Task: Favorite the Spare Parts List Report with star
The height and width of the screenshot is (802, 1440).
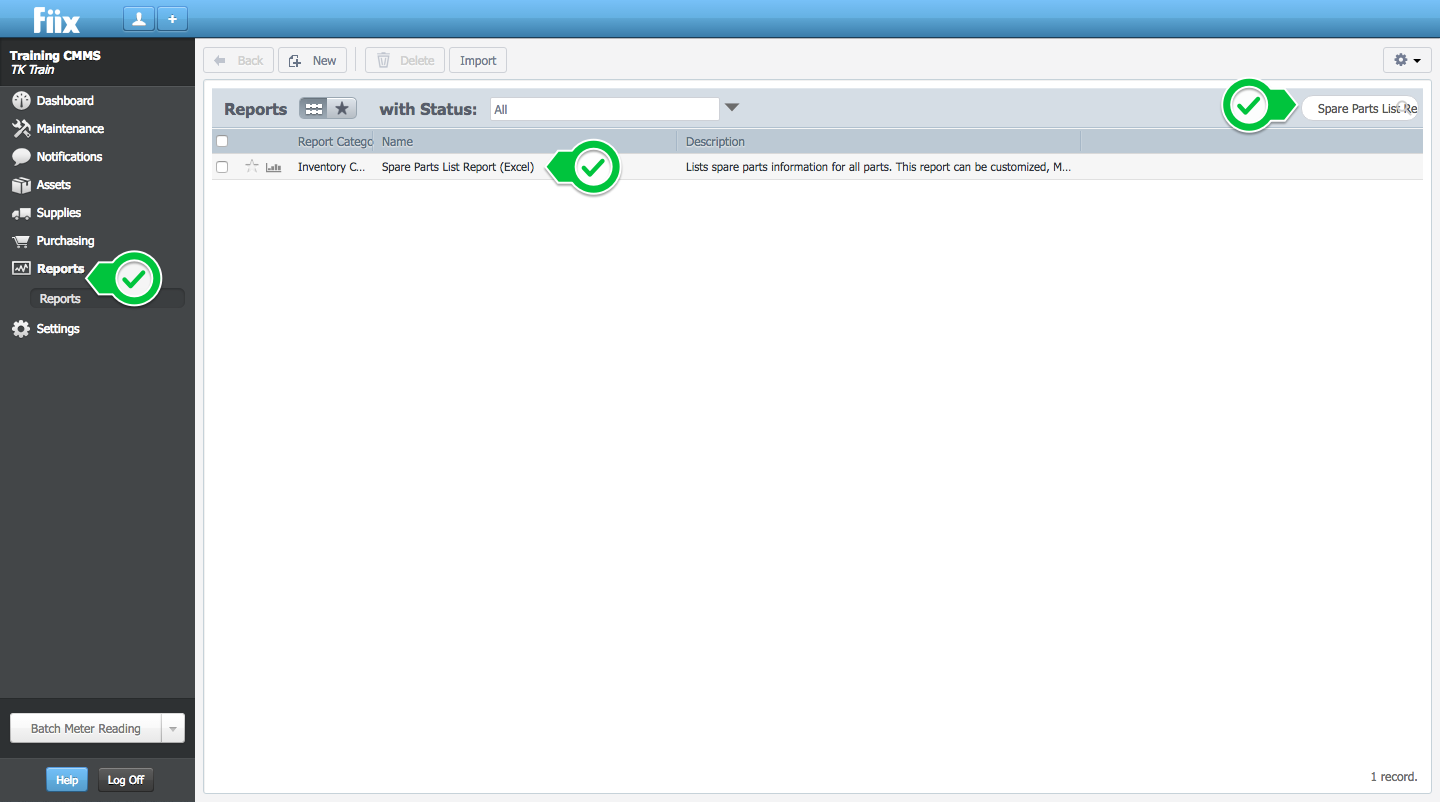Action: click(x=252, y=167)
